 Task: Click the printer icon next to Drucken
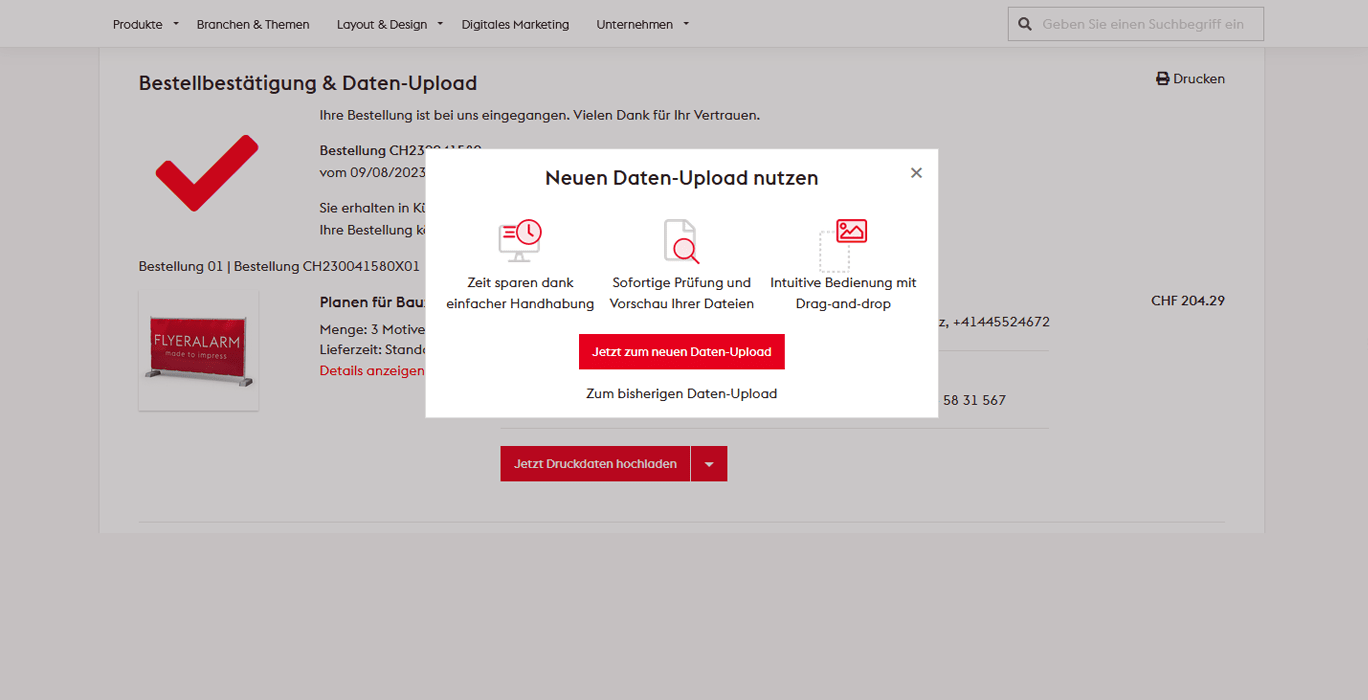pos(1163,79)
